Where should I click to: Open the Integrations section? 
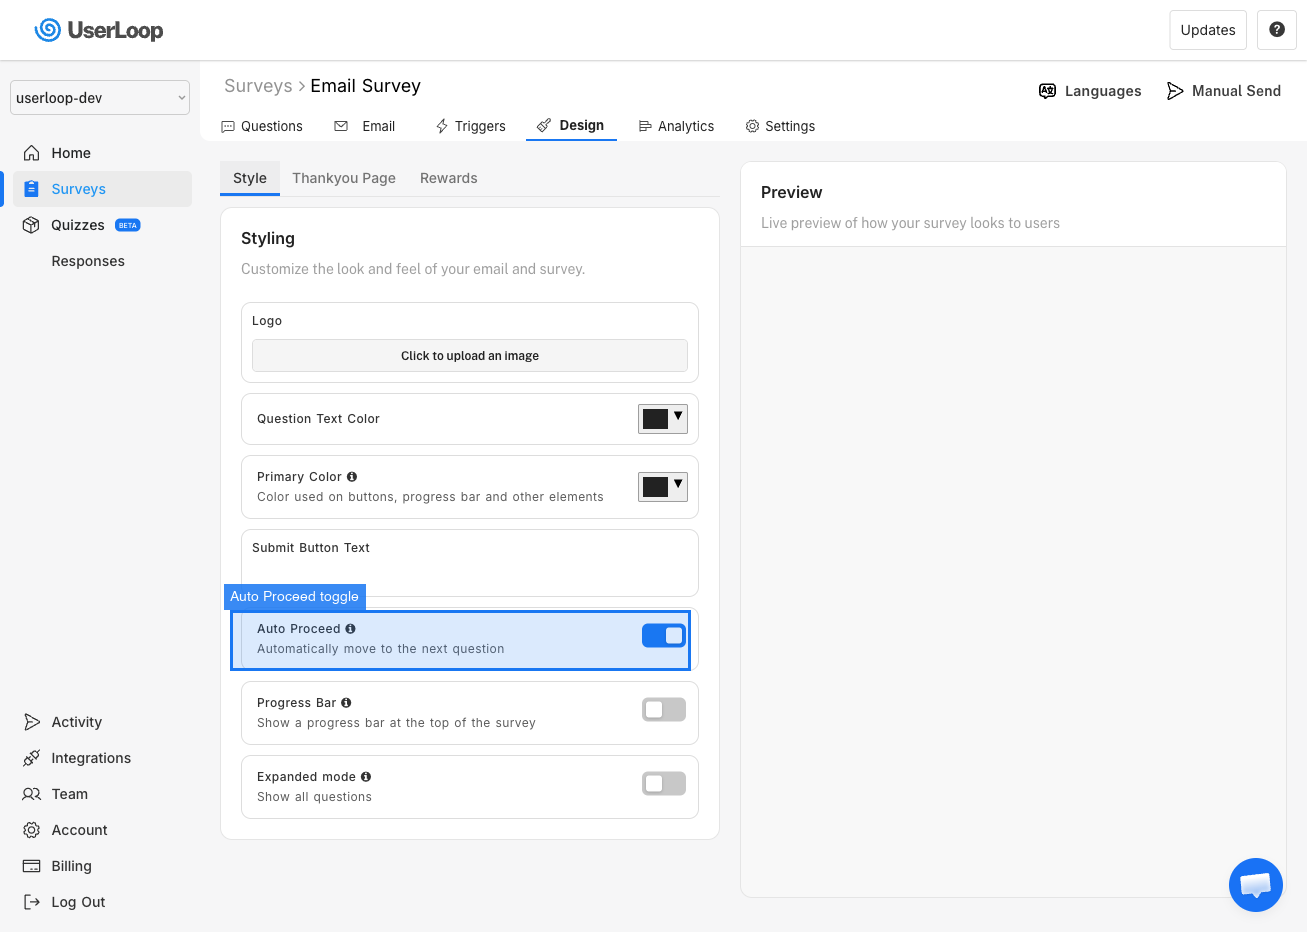pos(91,758)
